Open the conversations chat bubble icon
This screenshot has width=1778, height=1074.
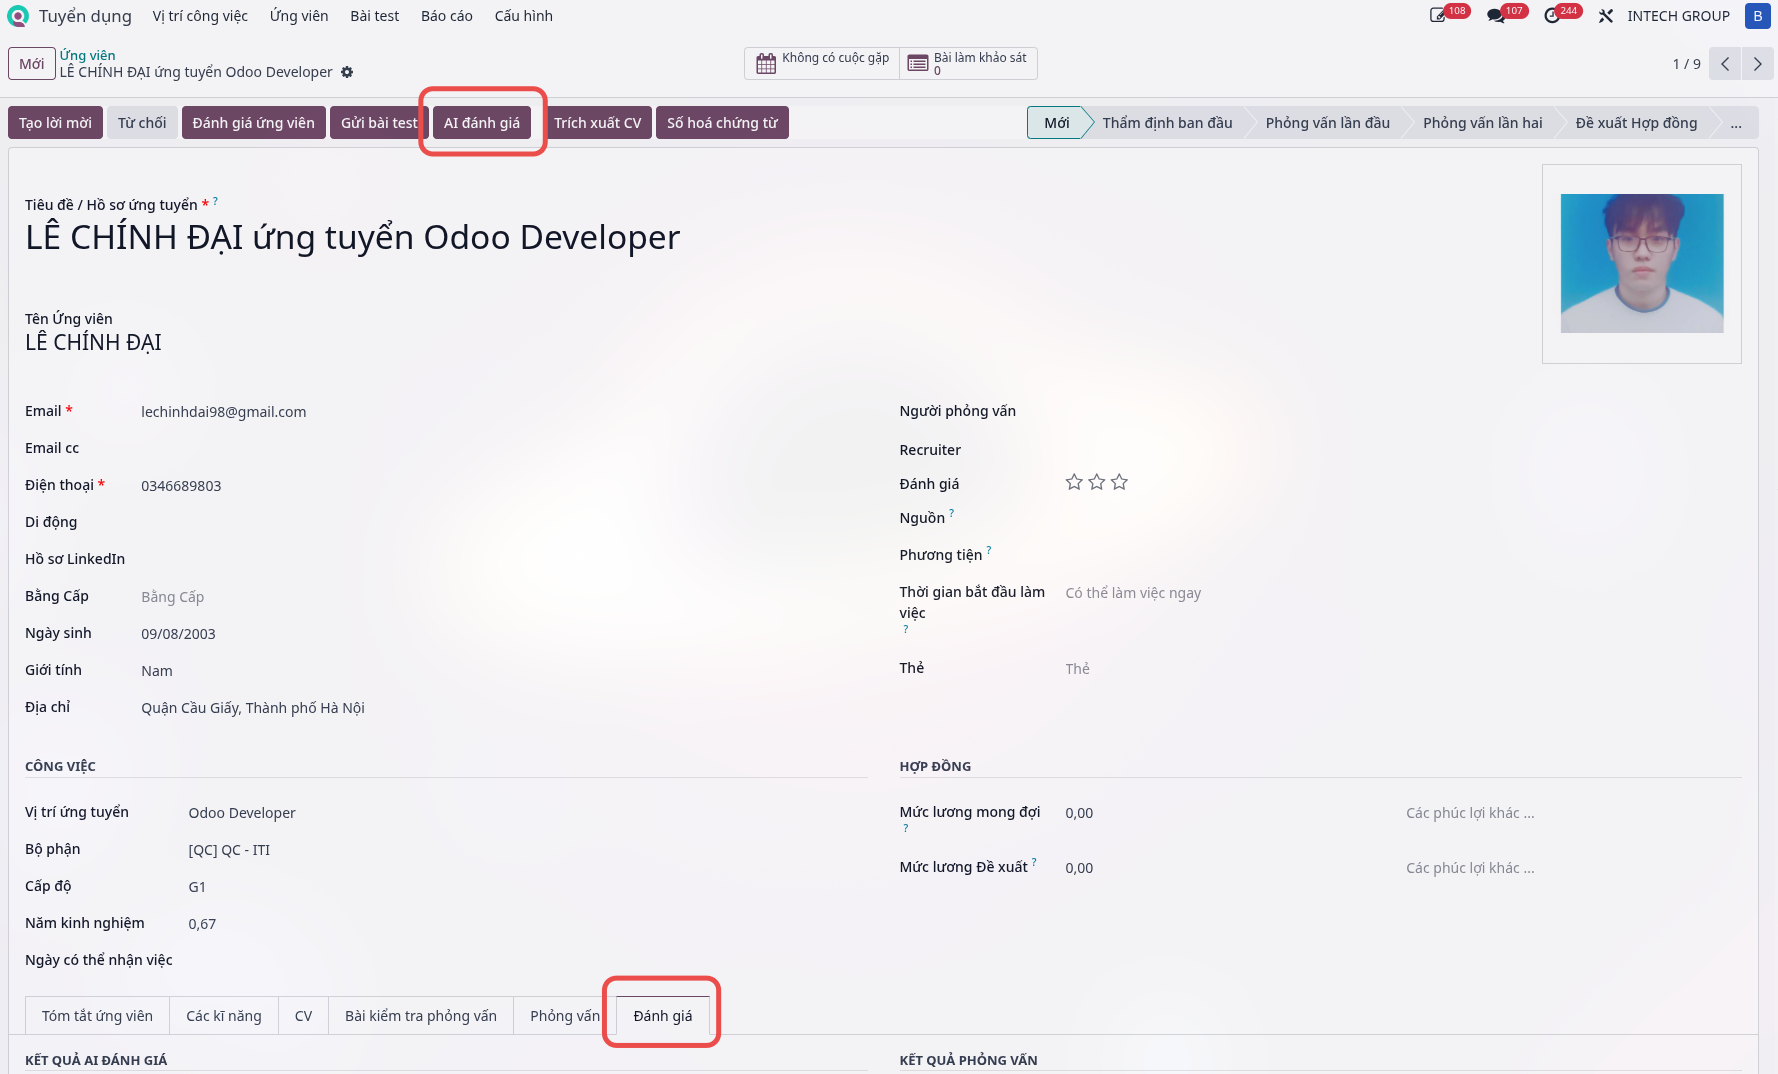[x=1496, y=16]
